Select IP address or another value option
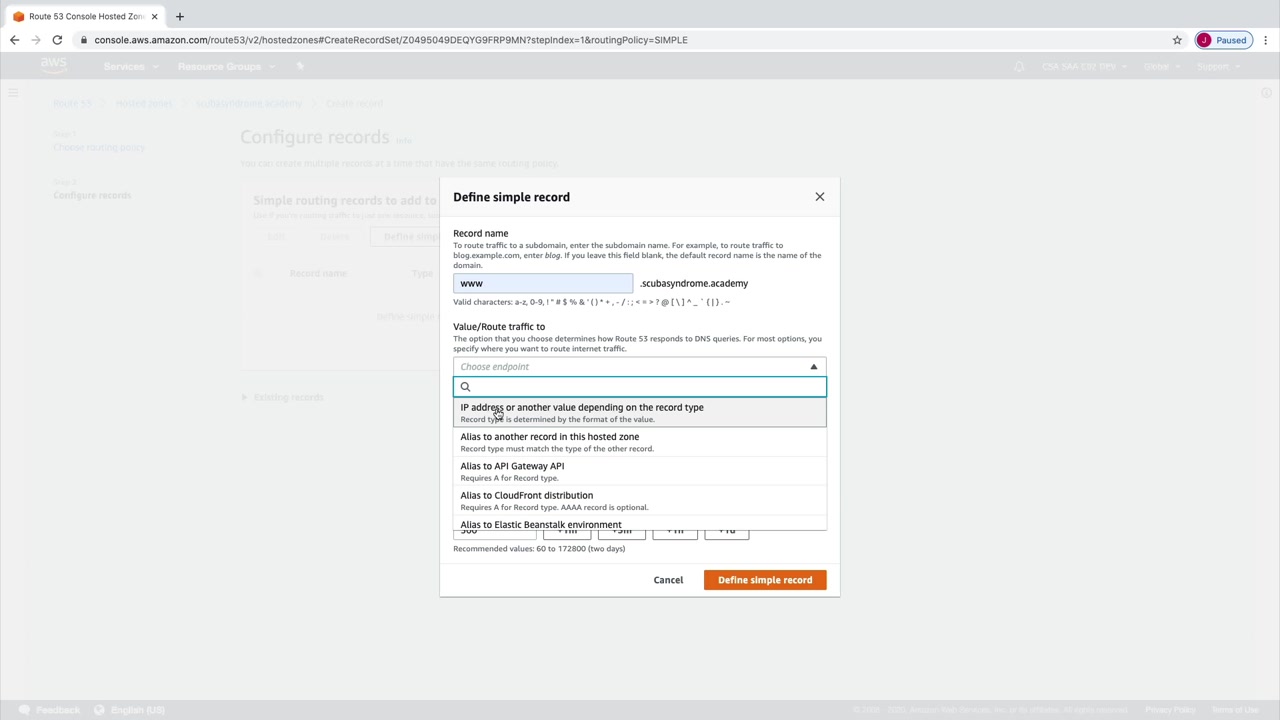This screenshot has height=720, width=1280. [x=640, y=412]
